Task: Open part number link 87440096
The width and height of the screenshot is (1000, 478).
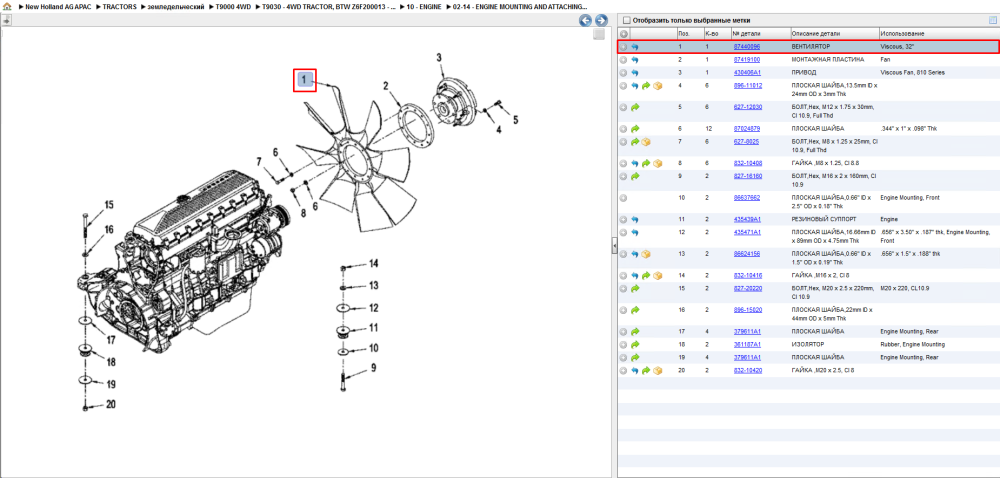Action: coord(746,47)
